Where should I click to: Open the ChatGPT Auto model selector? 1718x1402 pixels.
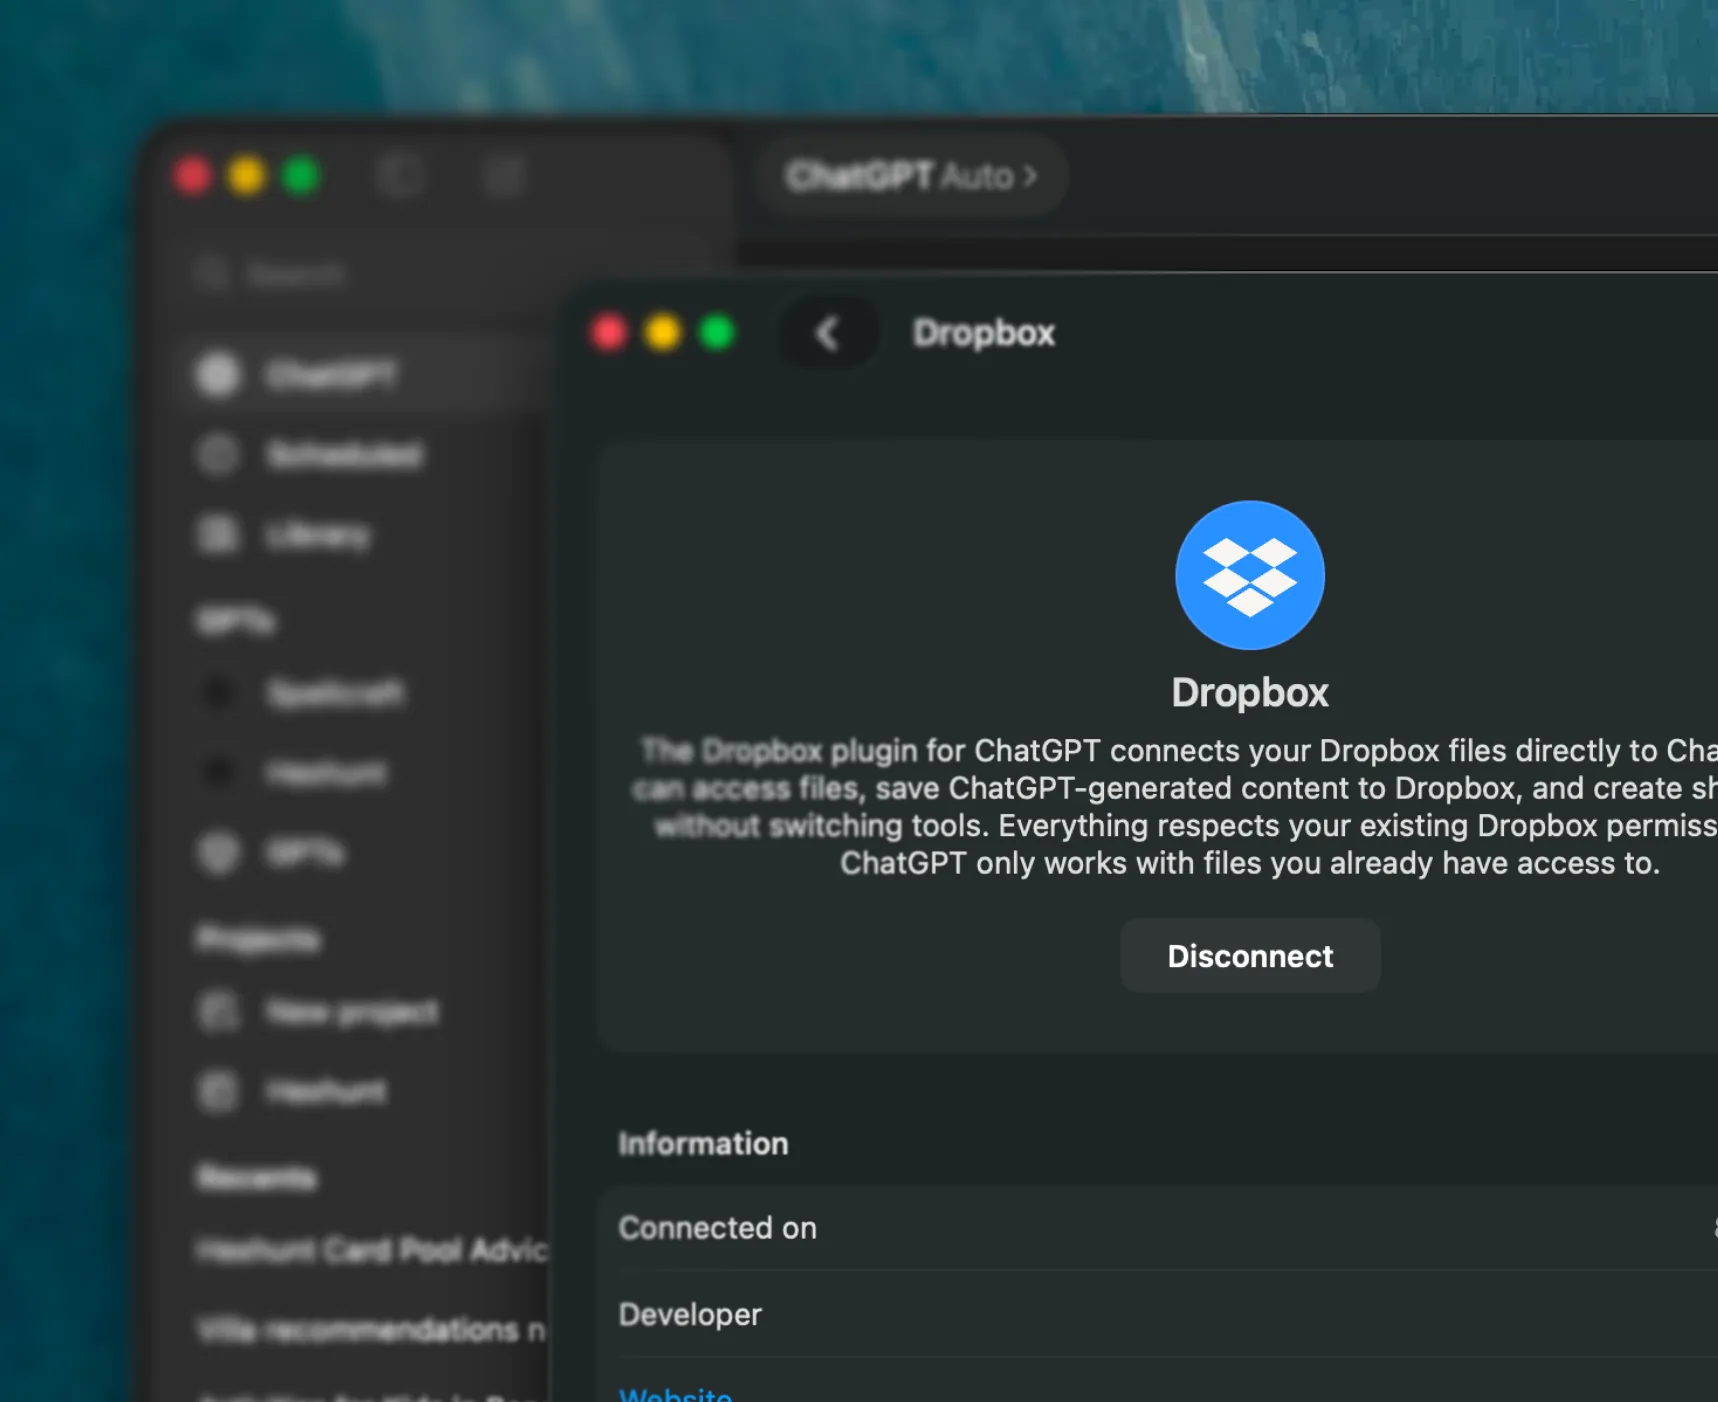(911, 176)
